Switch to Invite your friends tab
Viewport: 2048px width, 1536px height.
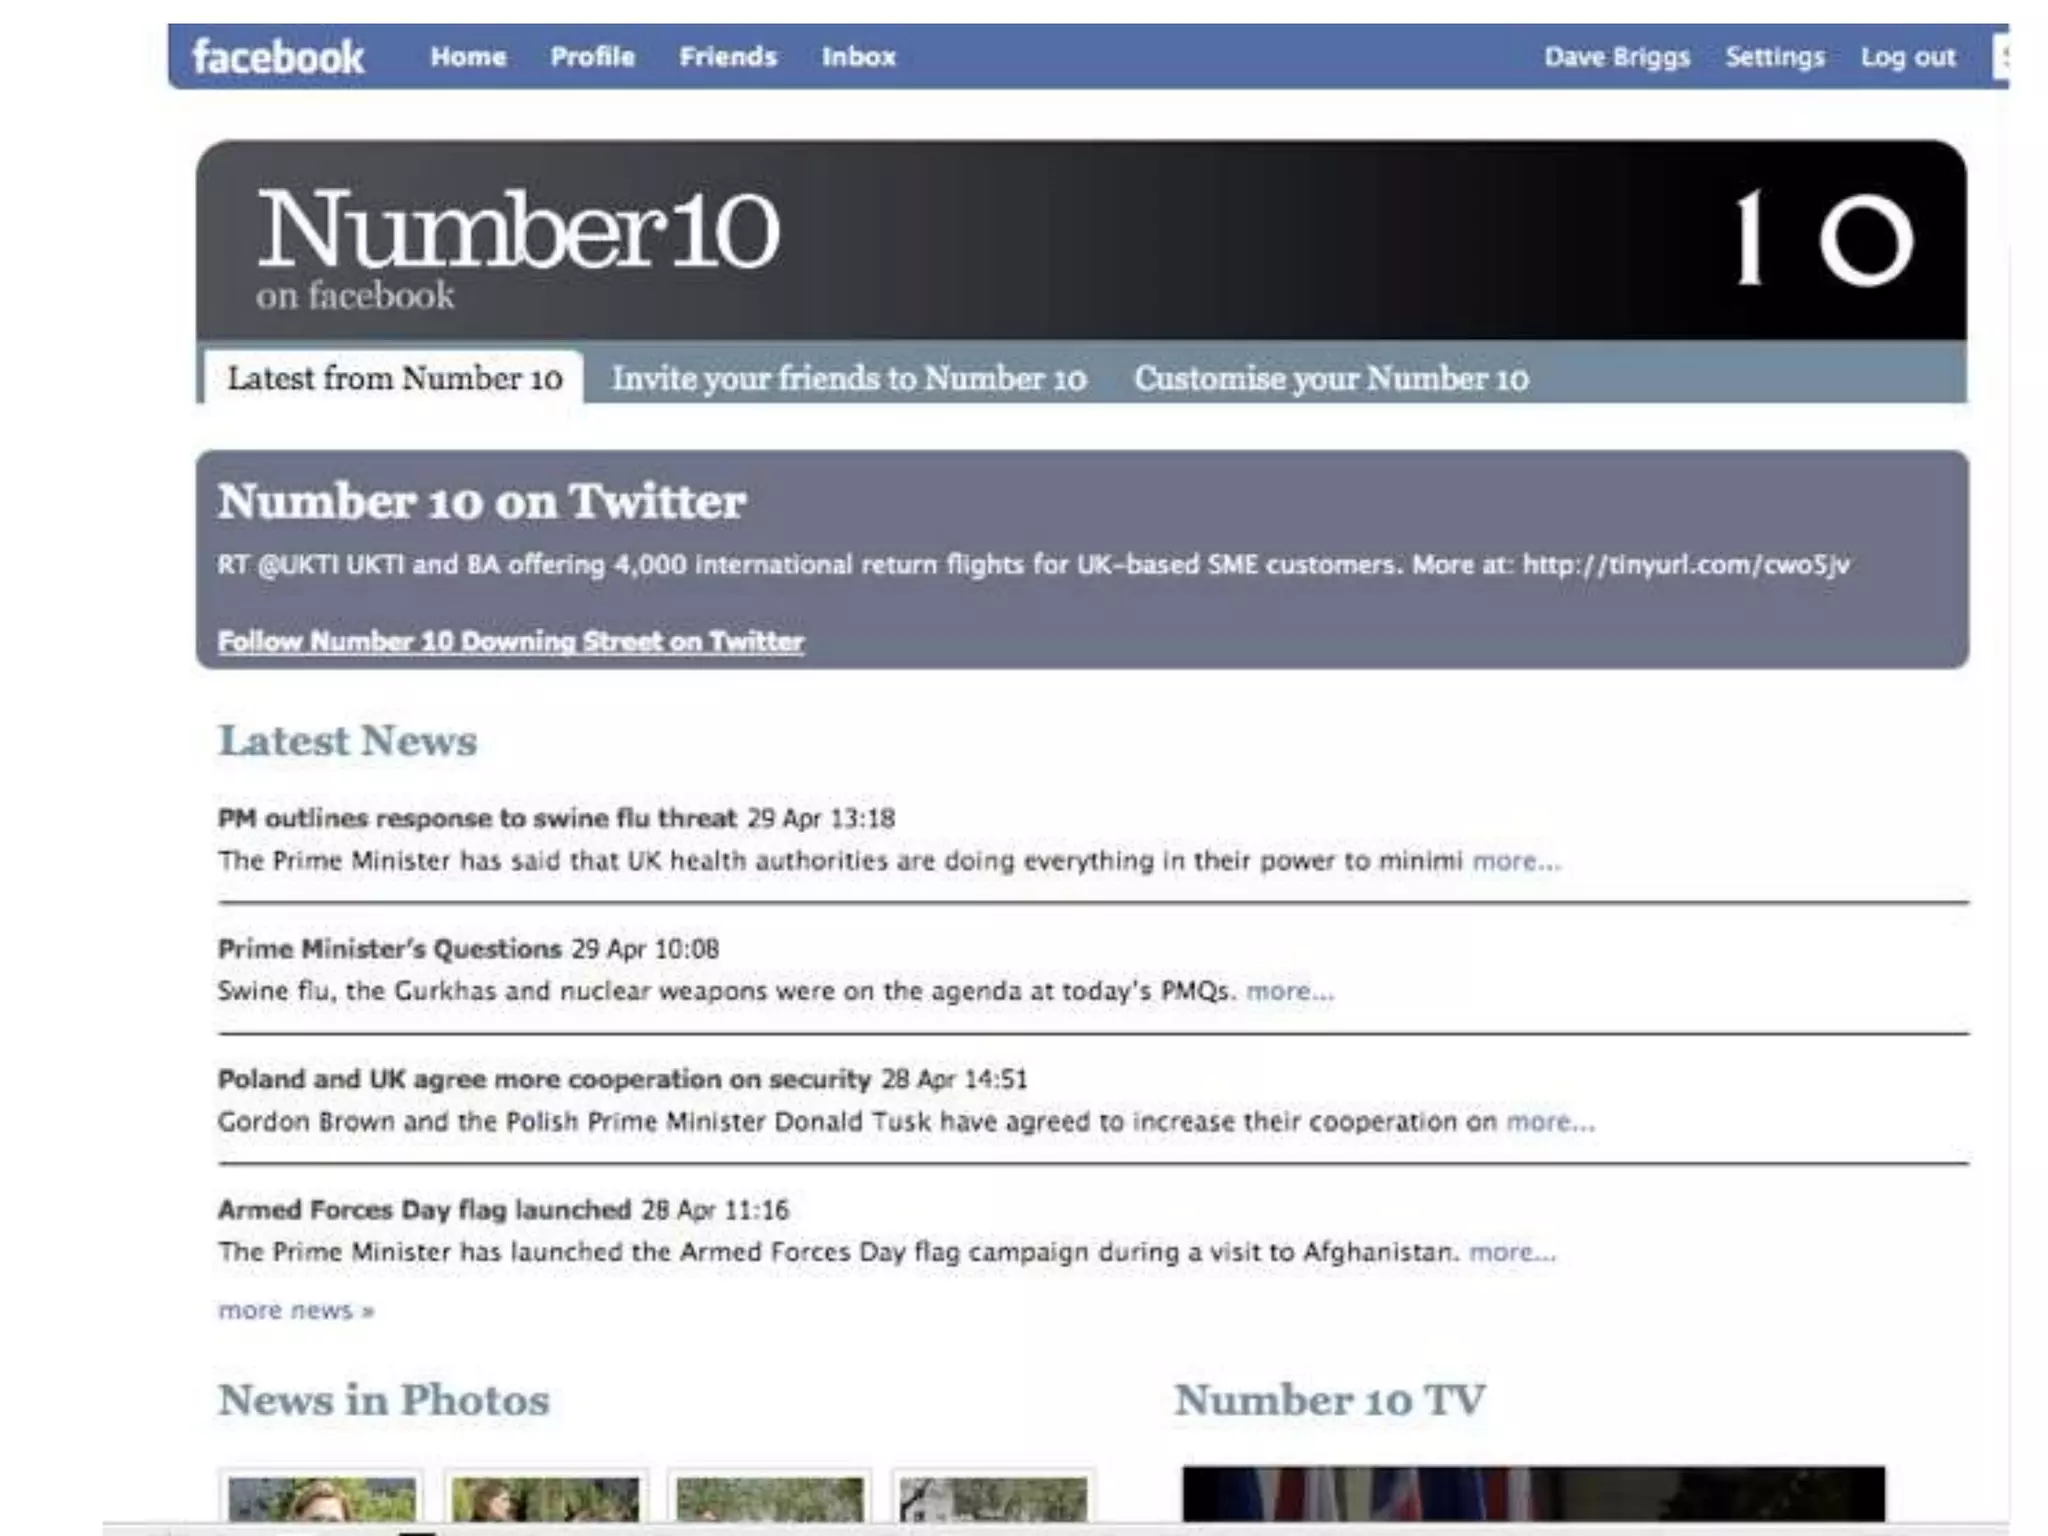pyautogui.click(x=848, y=379)
